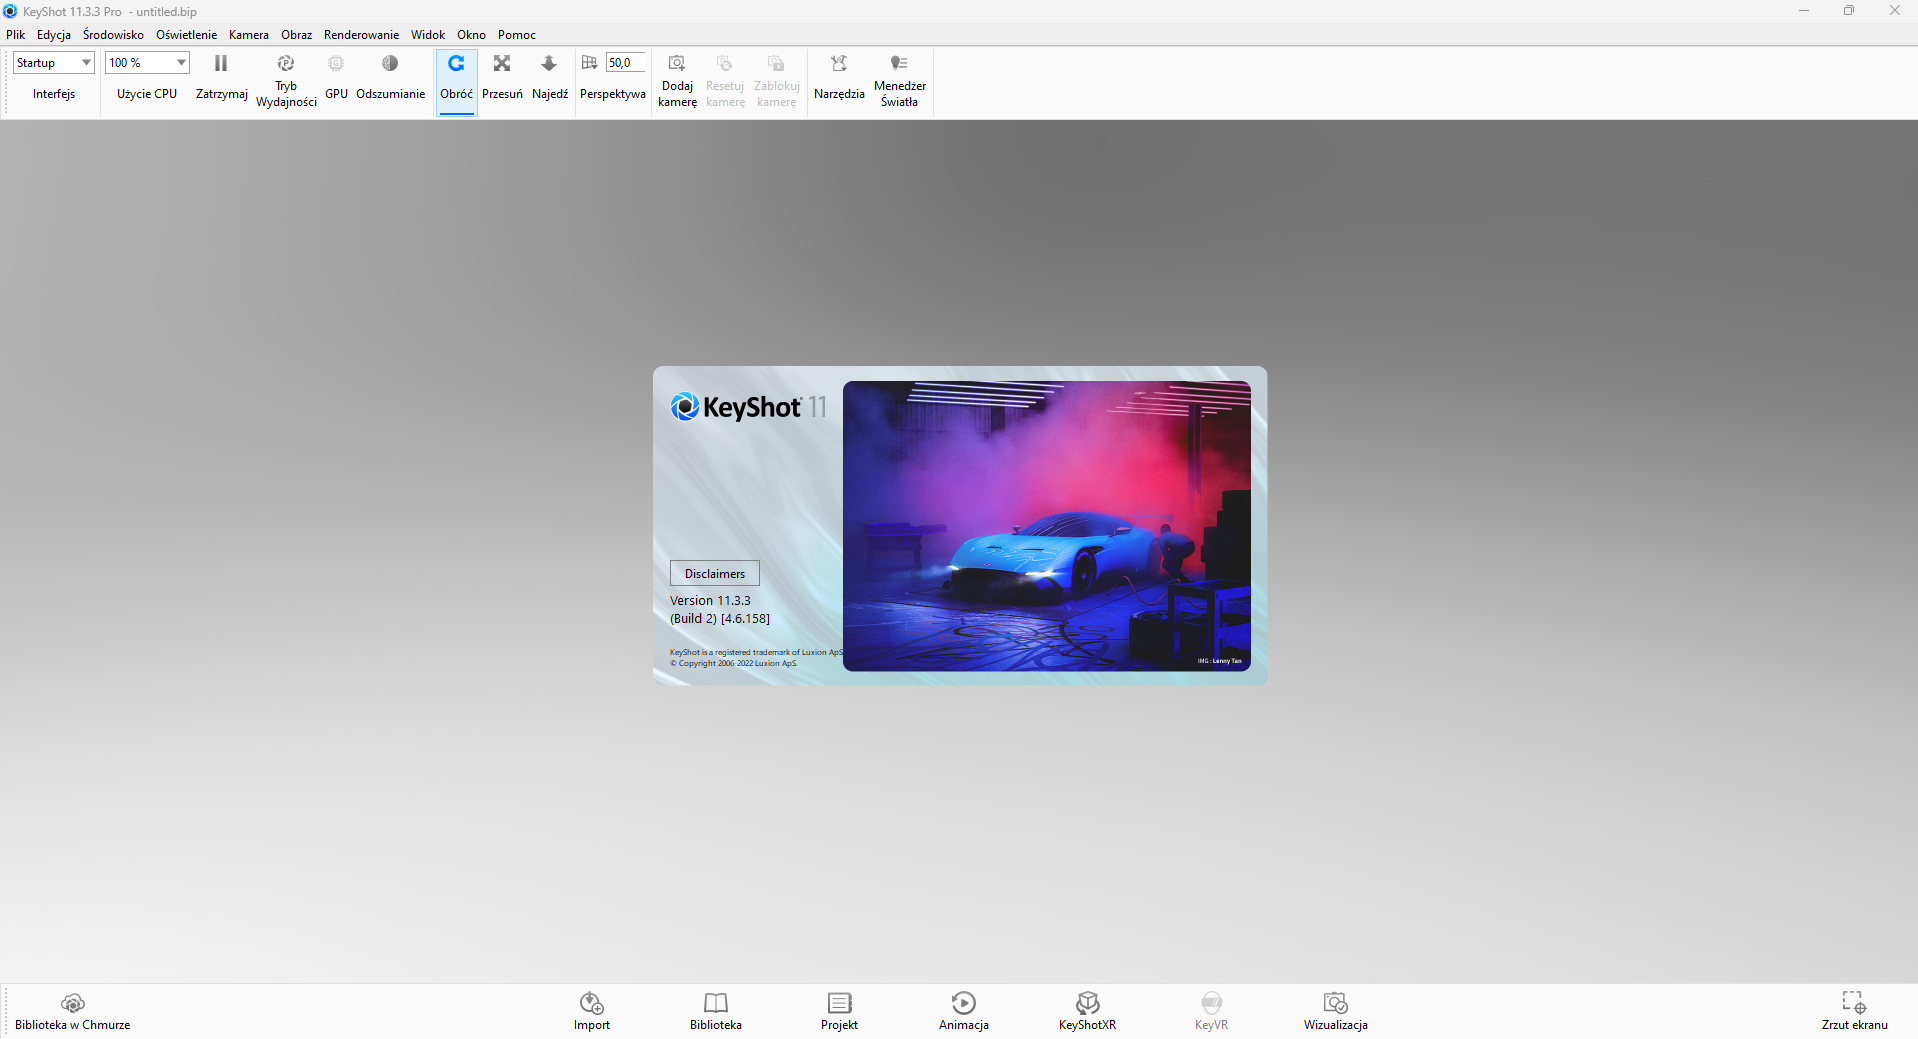This screenshot has width=1918, height=1039.
Task: Restore down the KeyShot window
Action: (x=1849, y=11)
